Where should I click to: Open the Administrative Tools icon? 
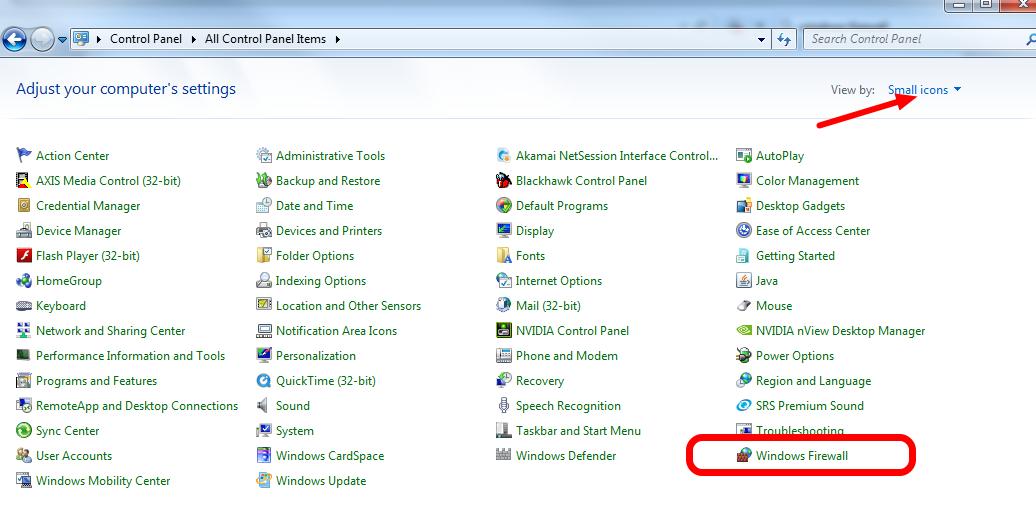(264, 156)
